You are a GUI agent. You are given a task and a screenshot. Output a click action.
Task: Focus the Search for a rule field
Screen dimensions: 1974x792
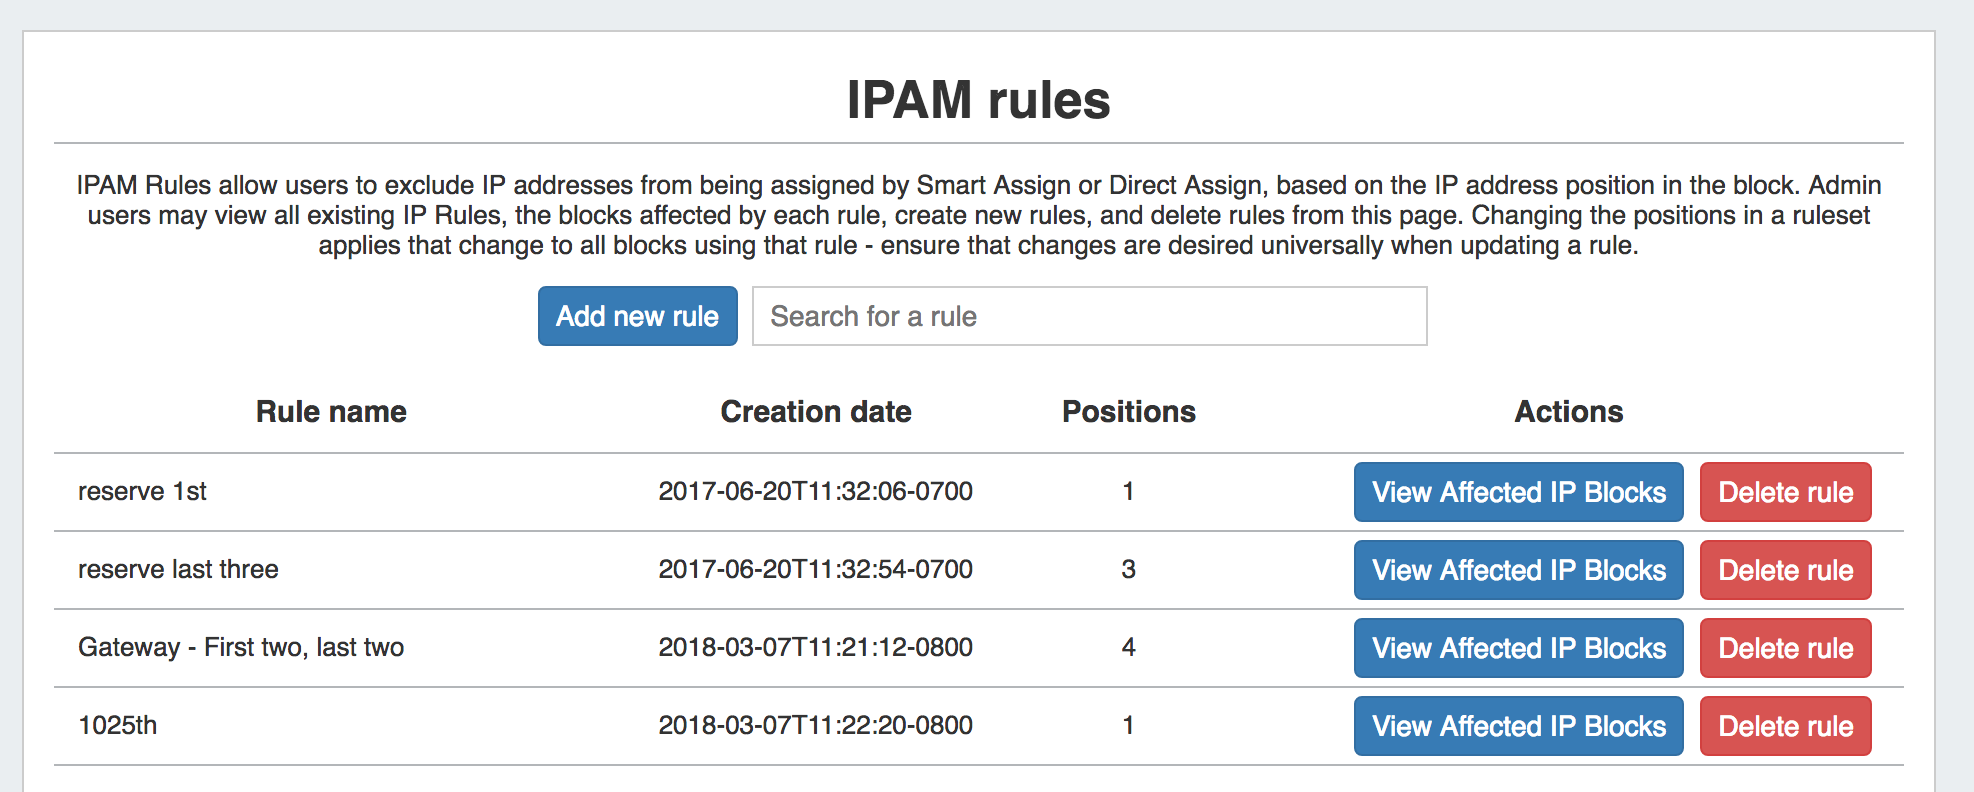click(1089, 316)
